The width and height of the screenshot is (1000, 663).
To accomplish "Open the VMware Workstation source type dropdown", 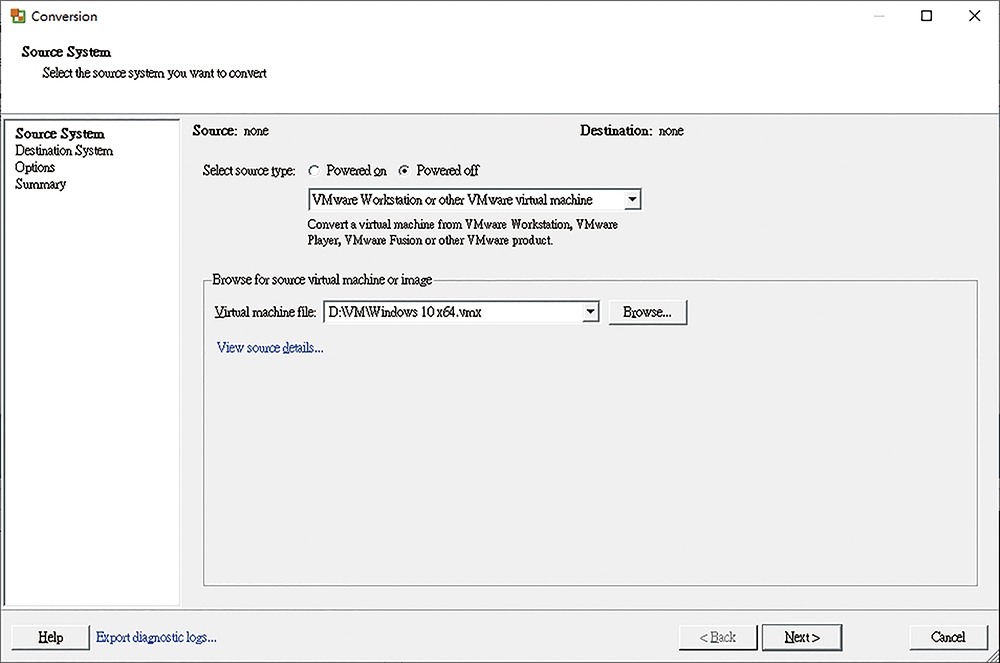I will (474, 200).
